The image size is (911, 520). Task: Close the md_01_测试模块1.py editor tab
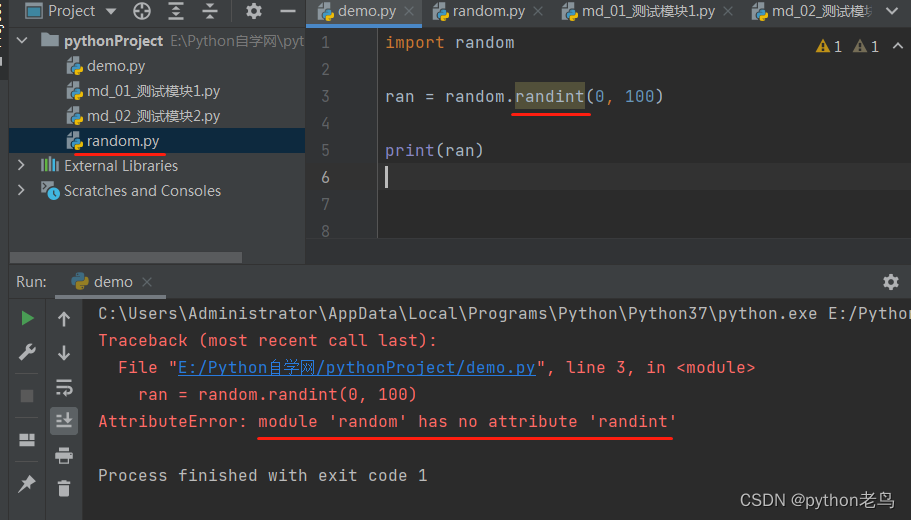click(x=728, y=11)
